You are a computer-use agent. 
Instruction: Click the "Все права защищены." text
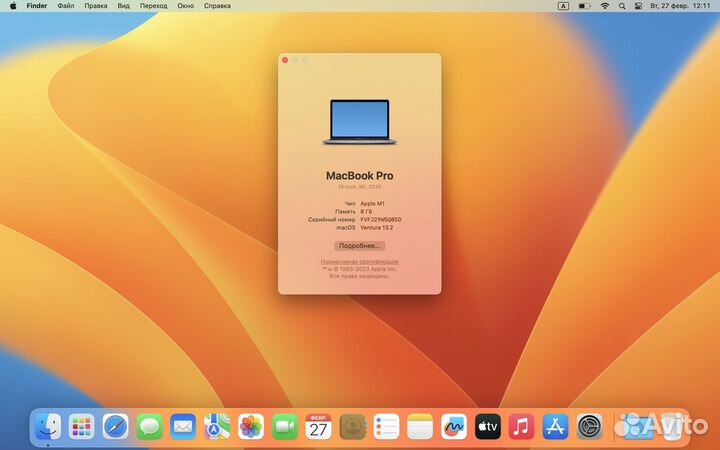(360, 276)
